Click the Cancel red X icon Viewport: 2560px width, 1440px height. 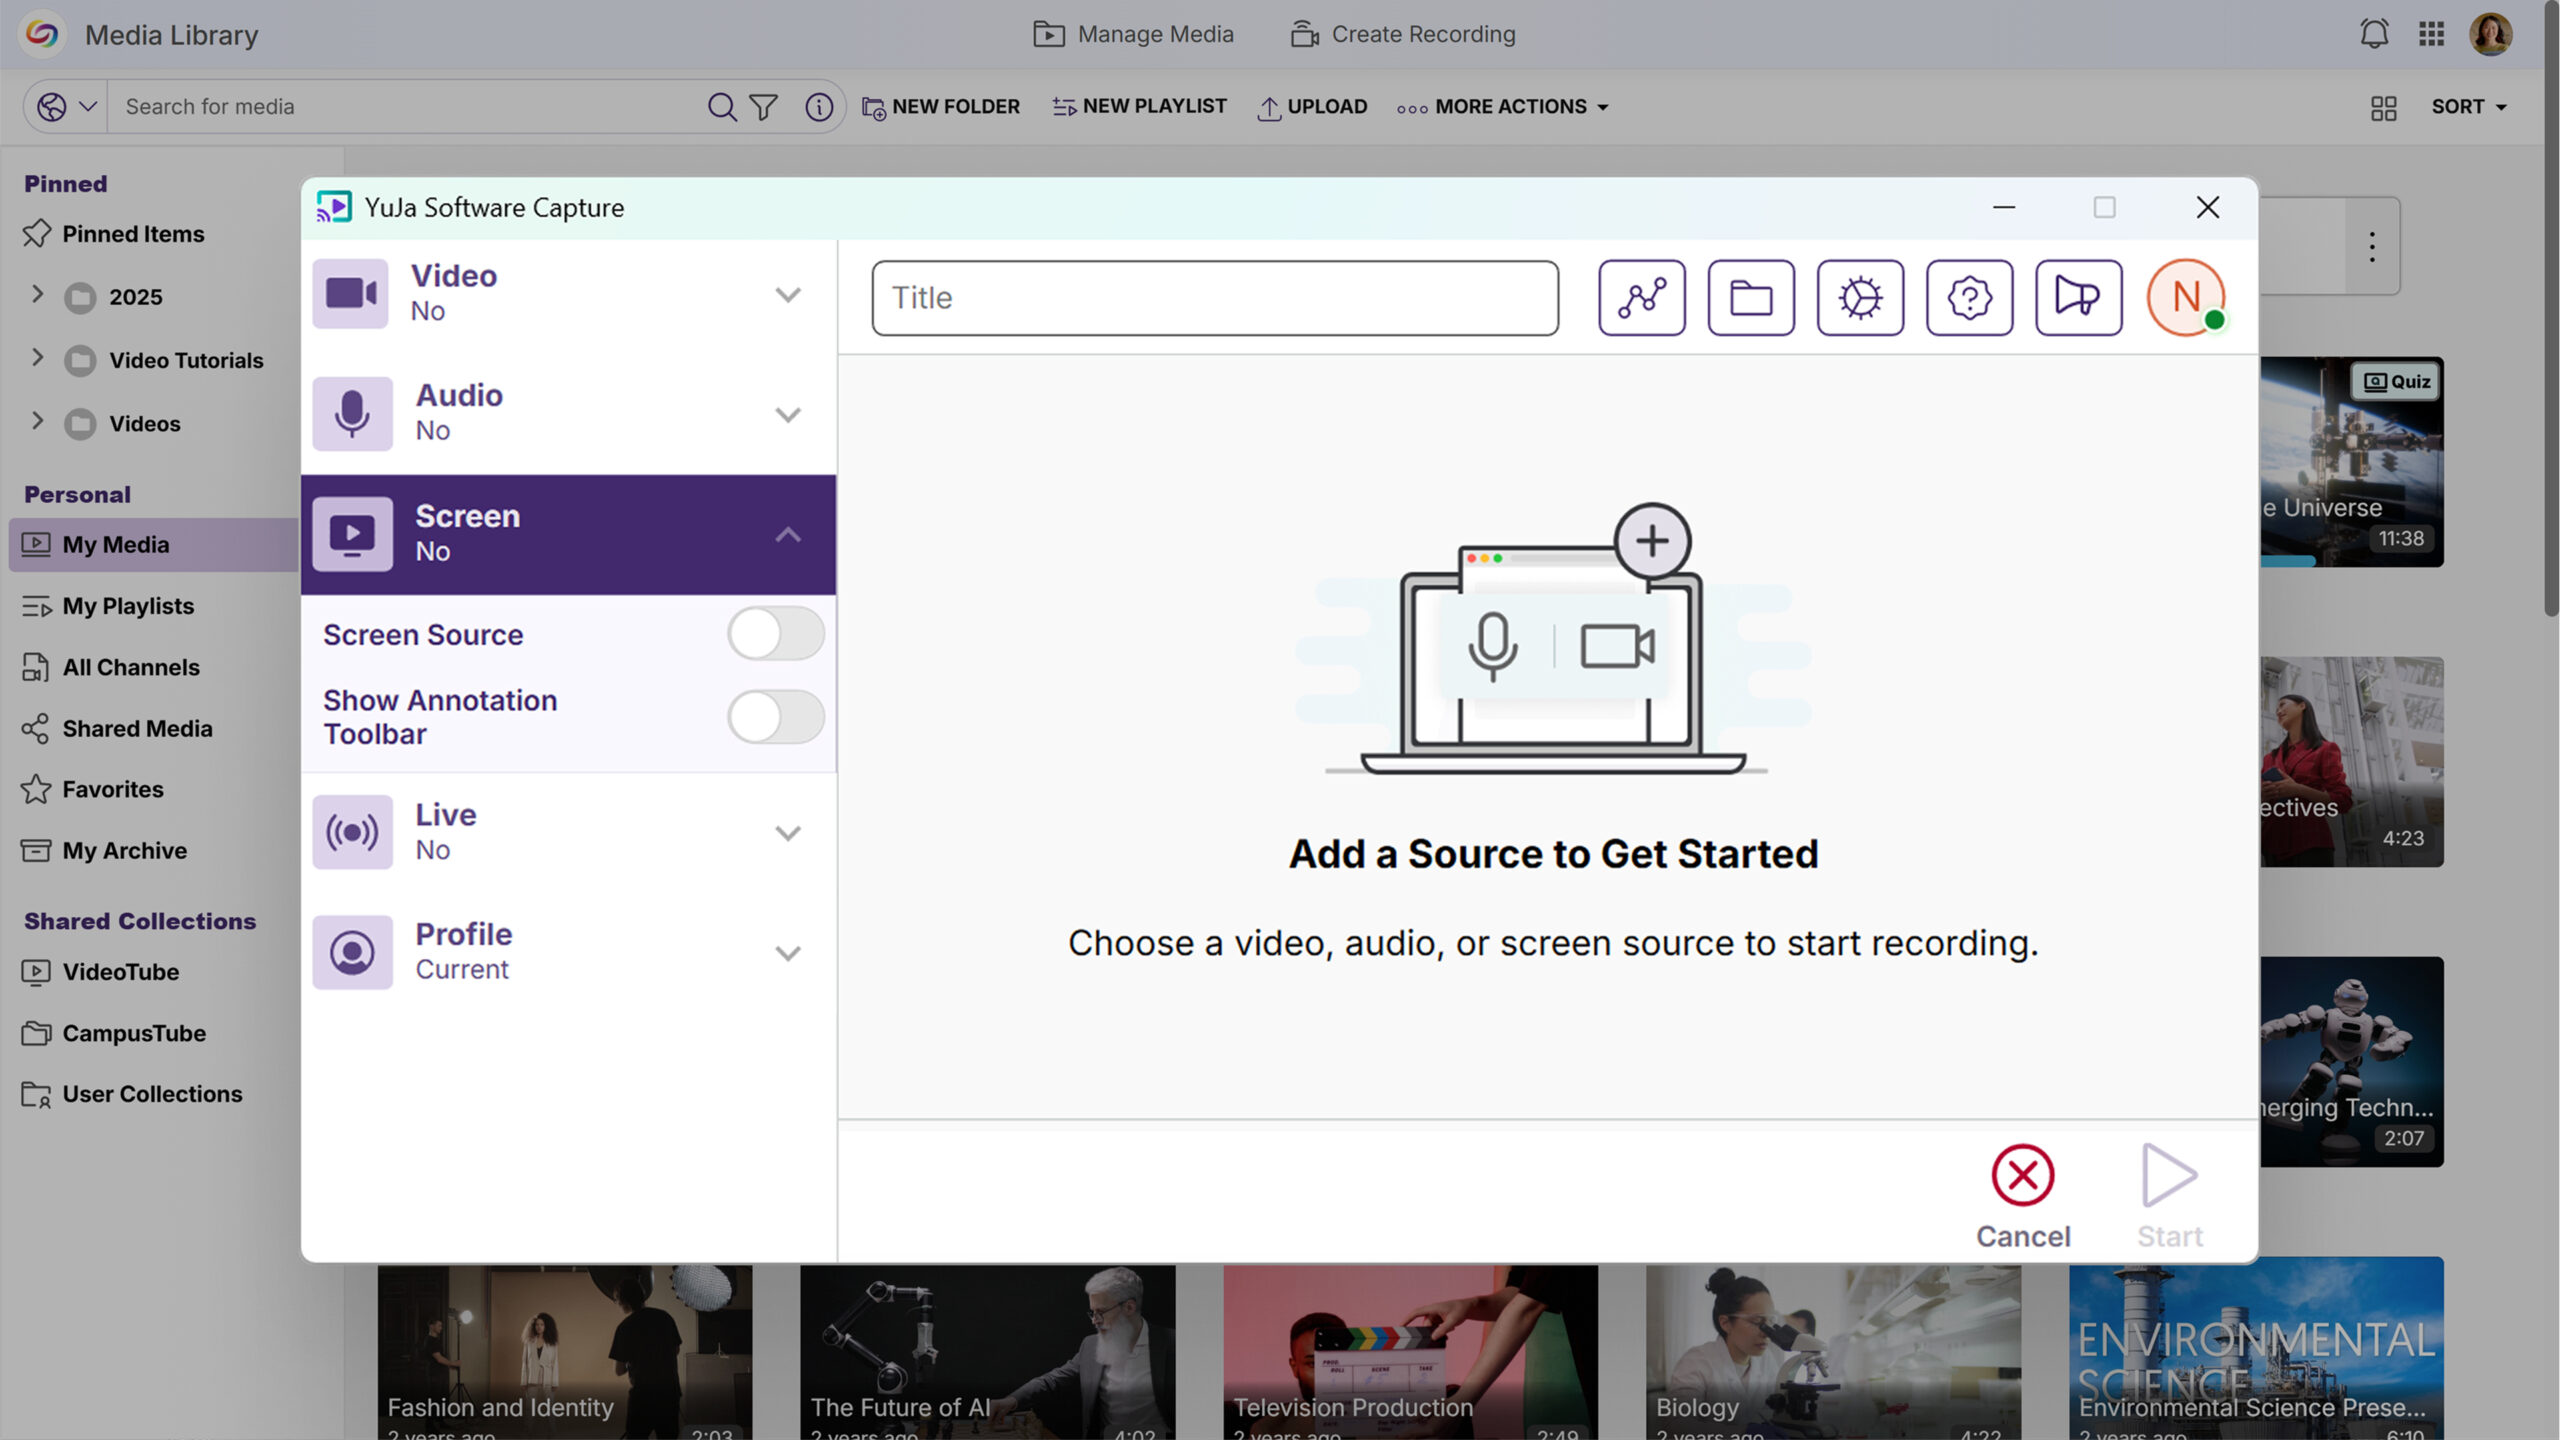(2022, 1175)
